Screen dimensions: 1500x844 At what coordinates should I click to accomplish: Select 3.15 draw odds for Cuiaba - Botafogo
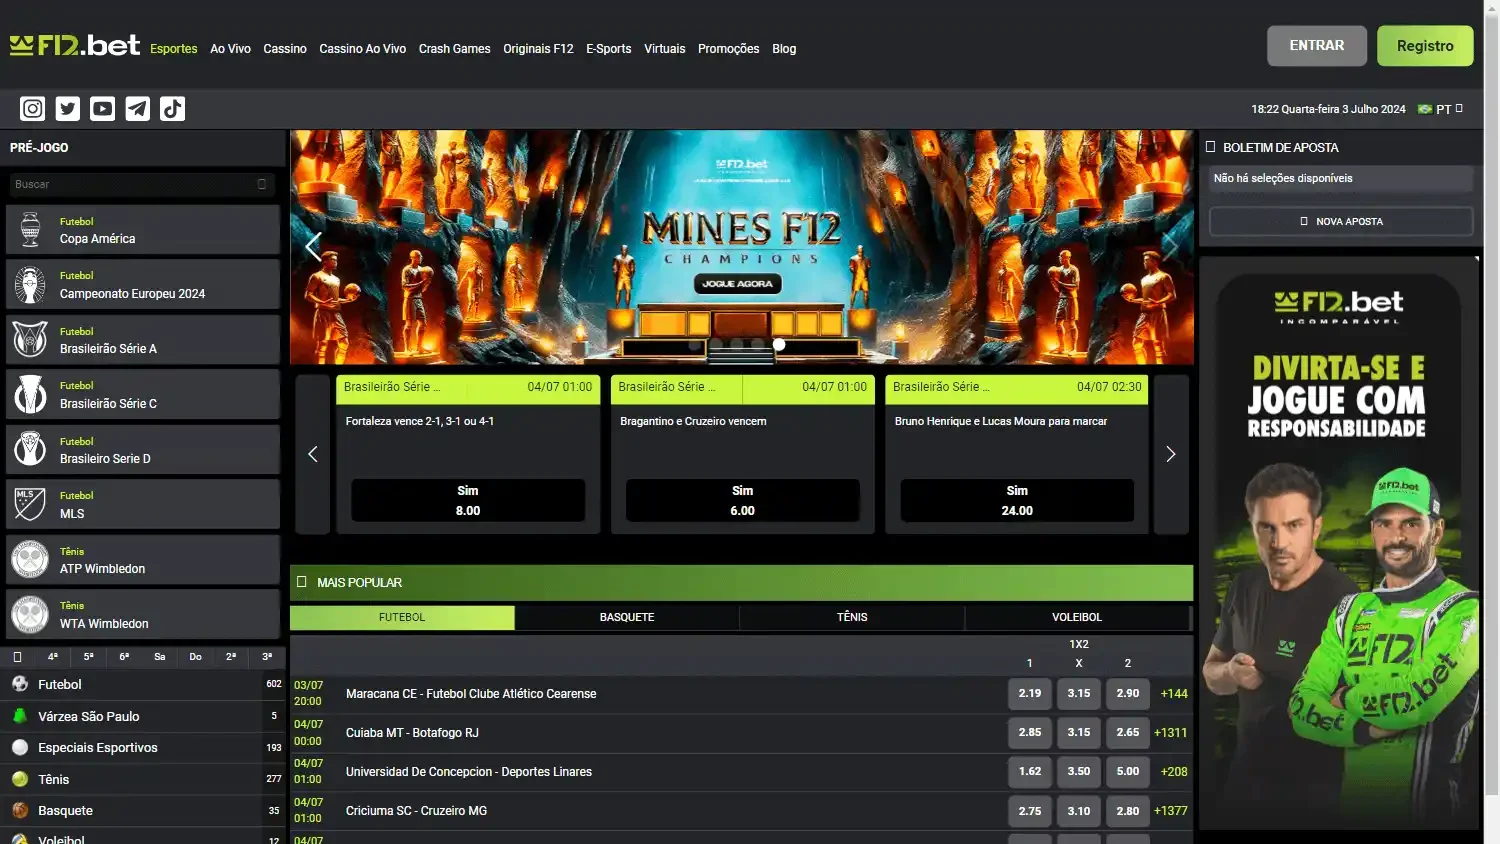1079,733
